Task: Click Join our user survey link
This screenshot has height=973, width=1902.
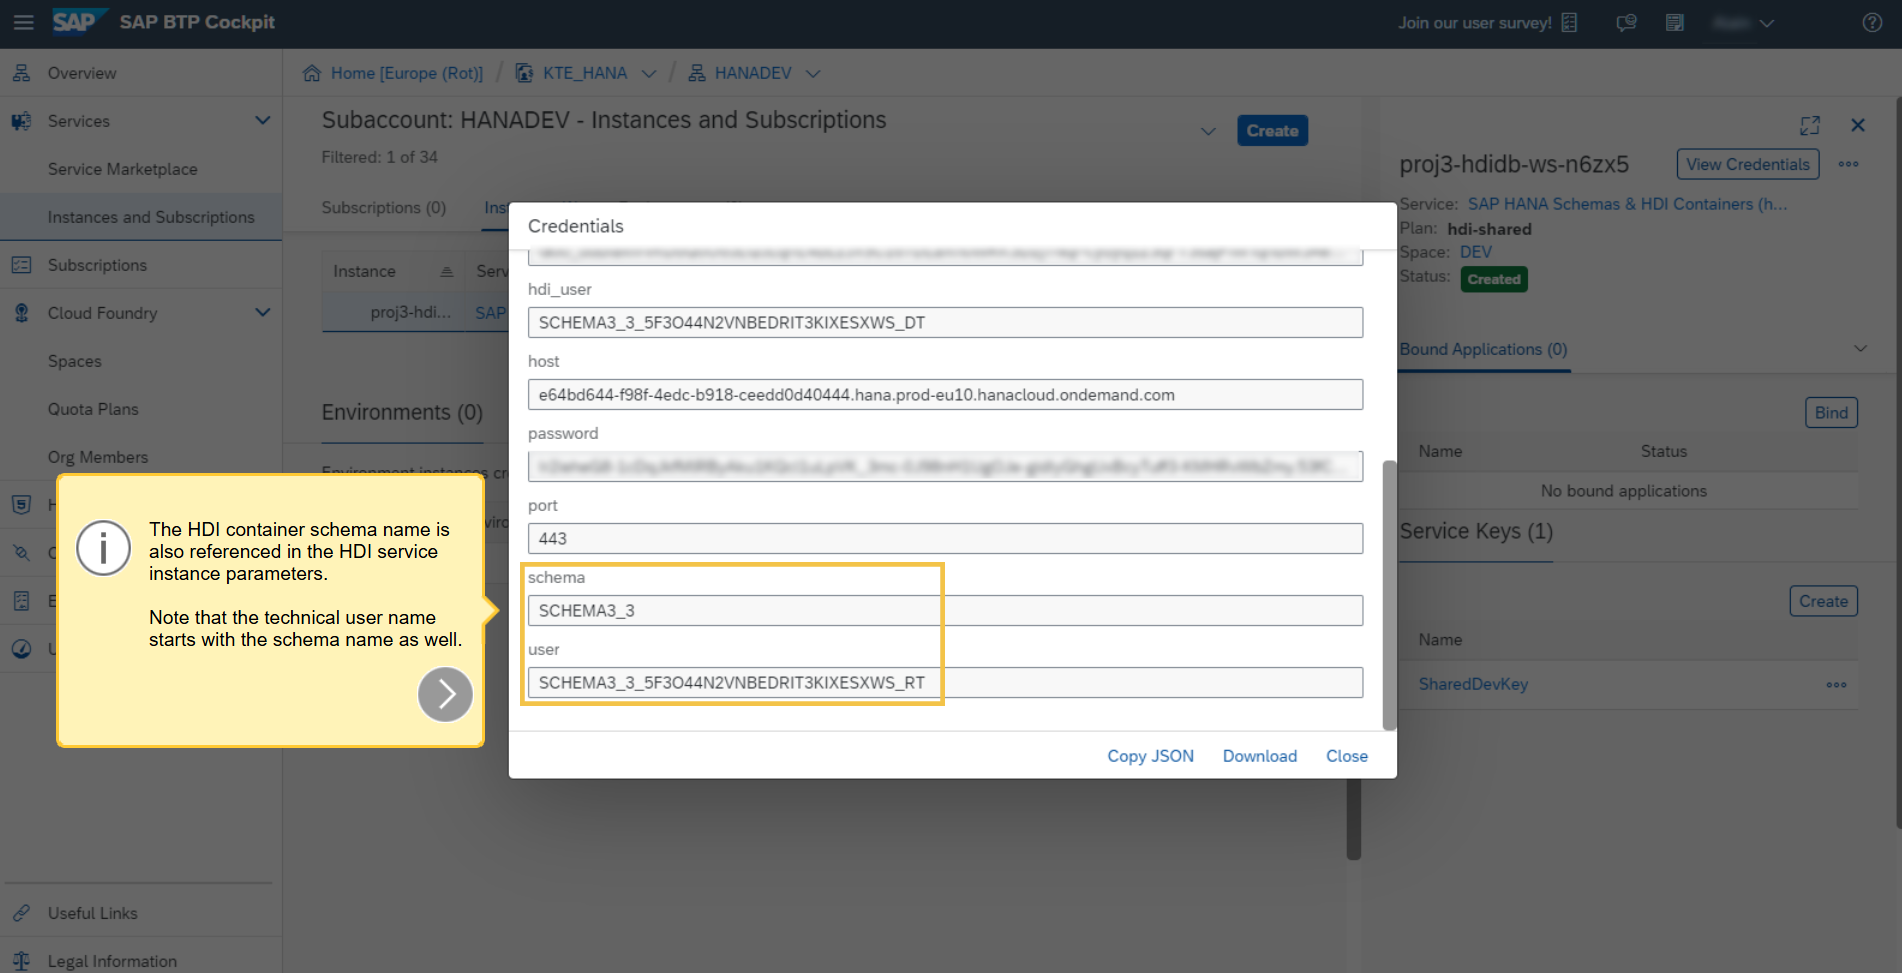Action: [x=1475, y=22]
